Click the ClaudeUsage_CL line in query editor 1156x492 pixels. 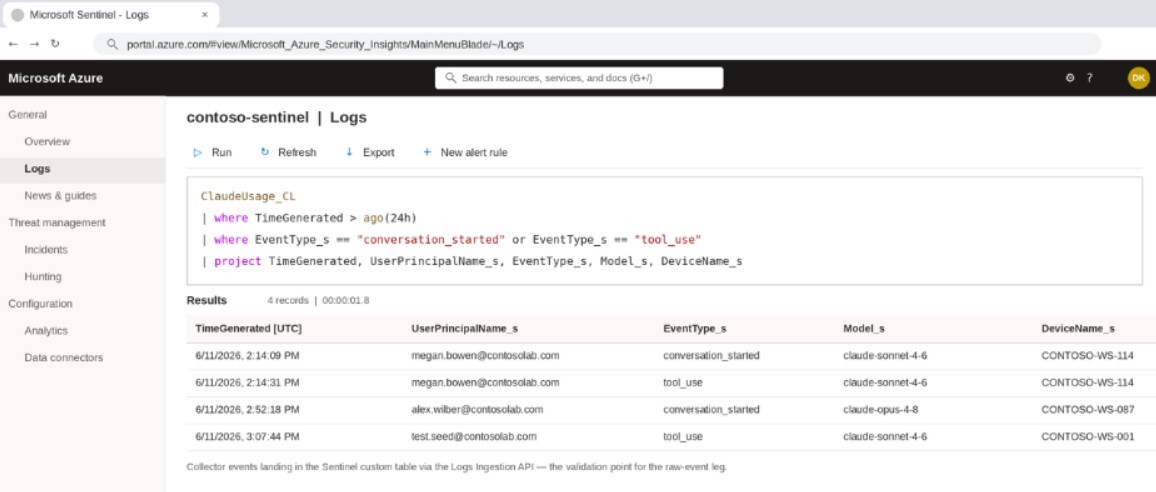coord(248,196)
